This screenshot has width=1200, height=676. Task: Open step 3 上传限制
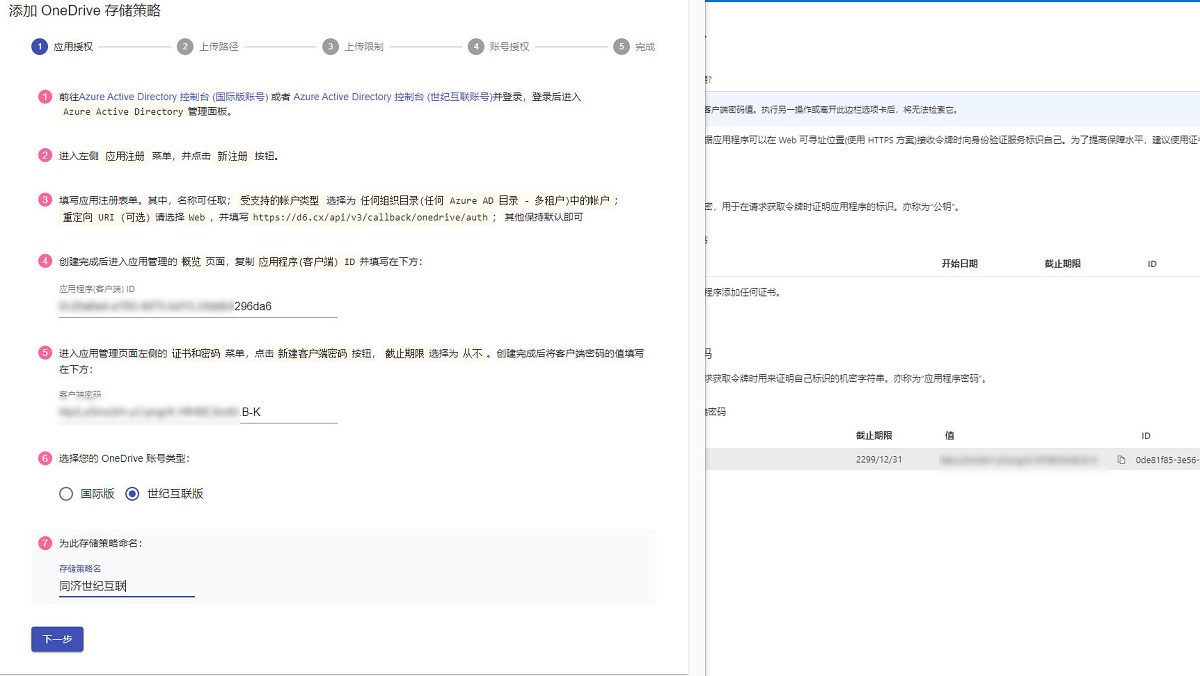pyautogui.click(x=353, y=46)
